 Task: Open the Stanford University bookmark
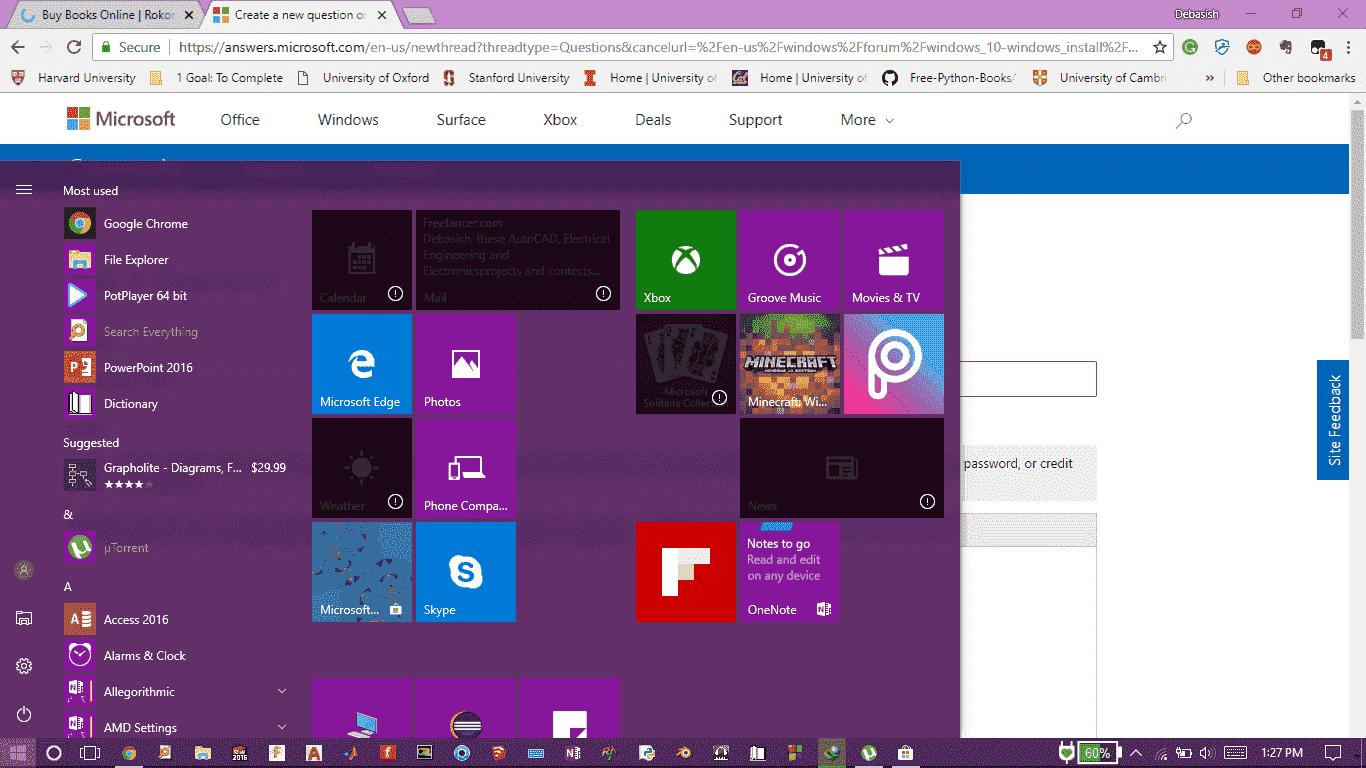click(505, 78)
